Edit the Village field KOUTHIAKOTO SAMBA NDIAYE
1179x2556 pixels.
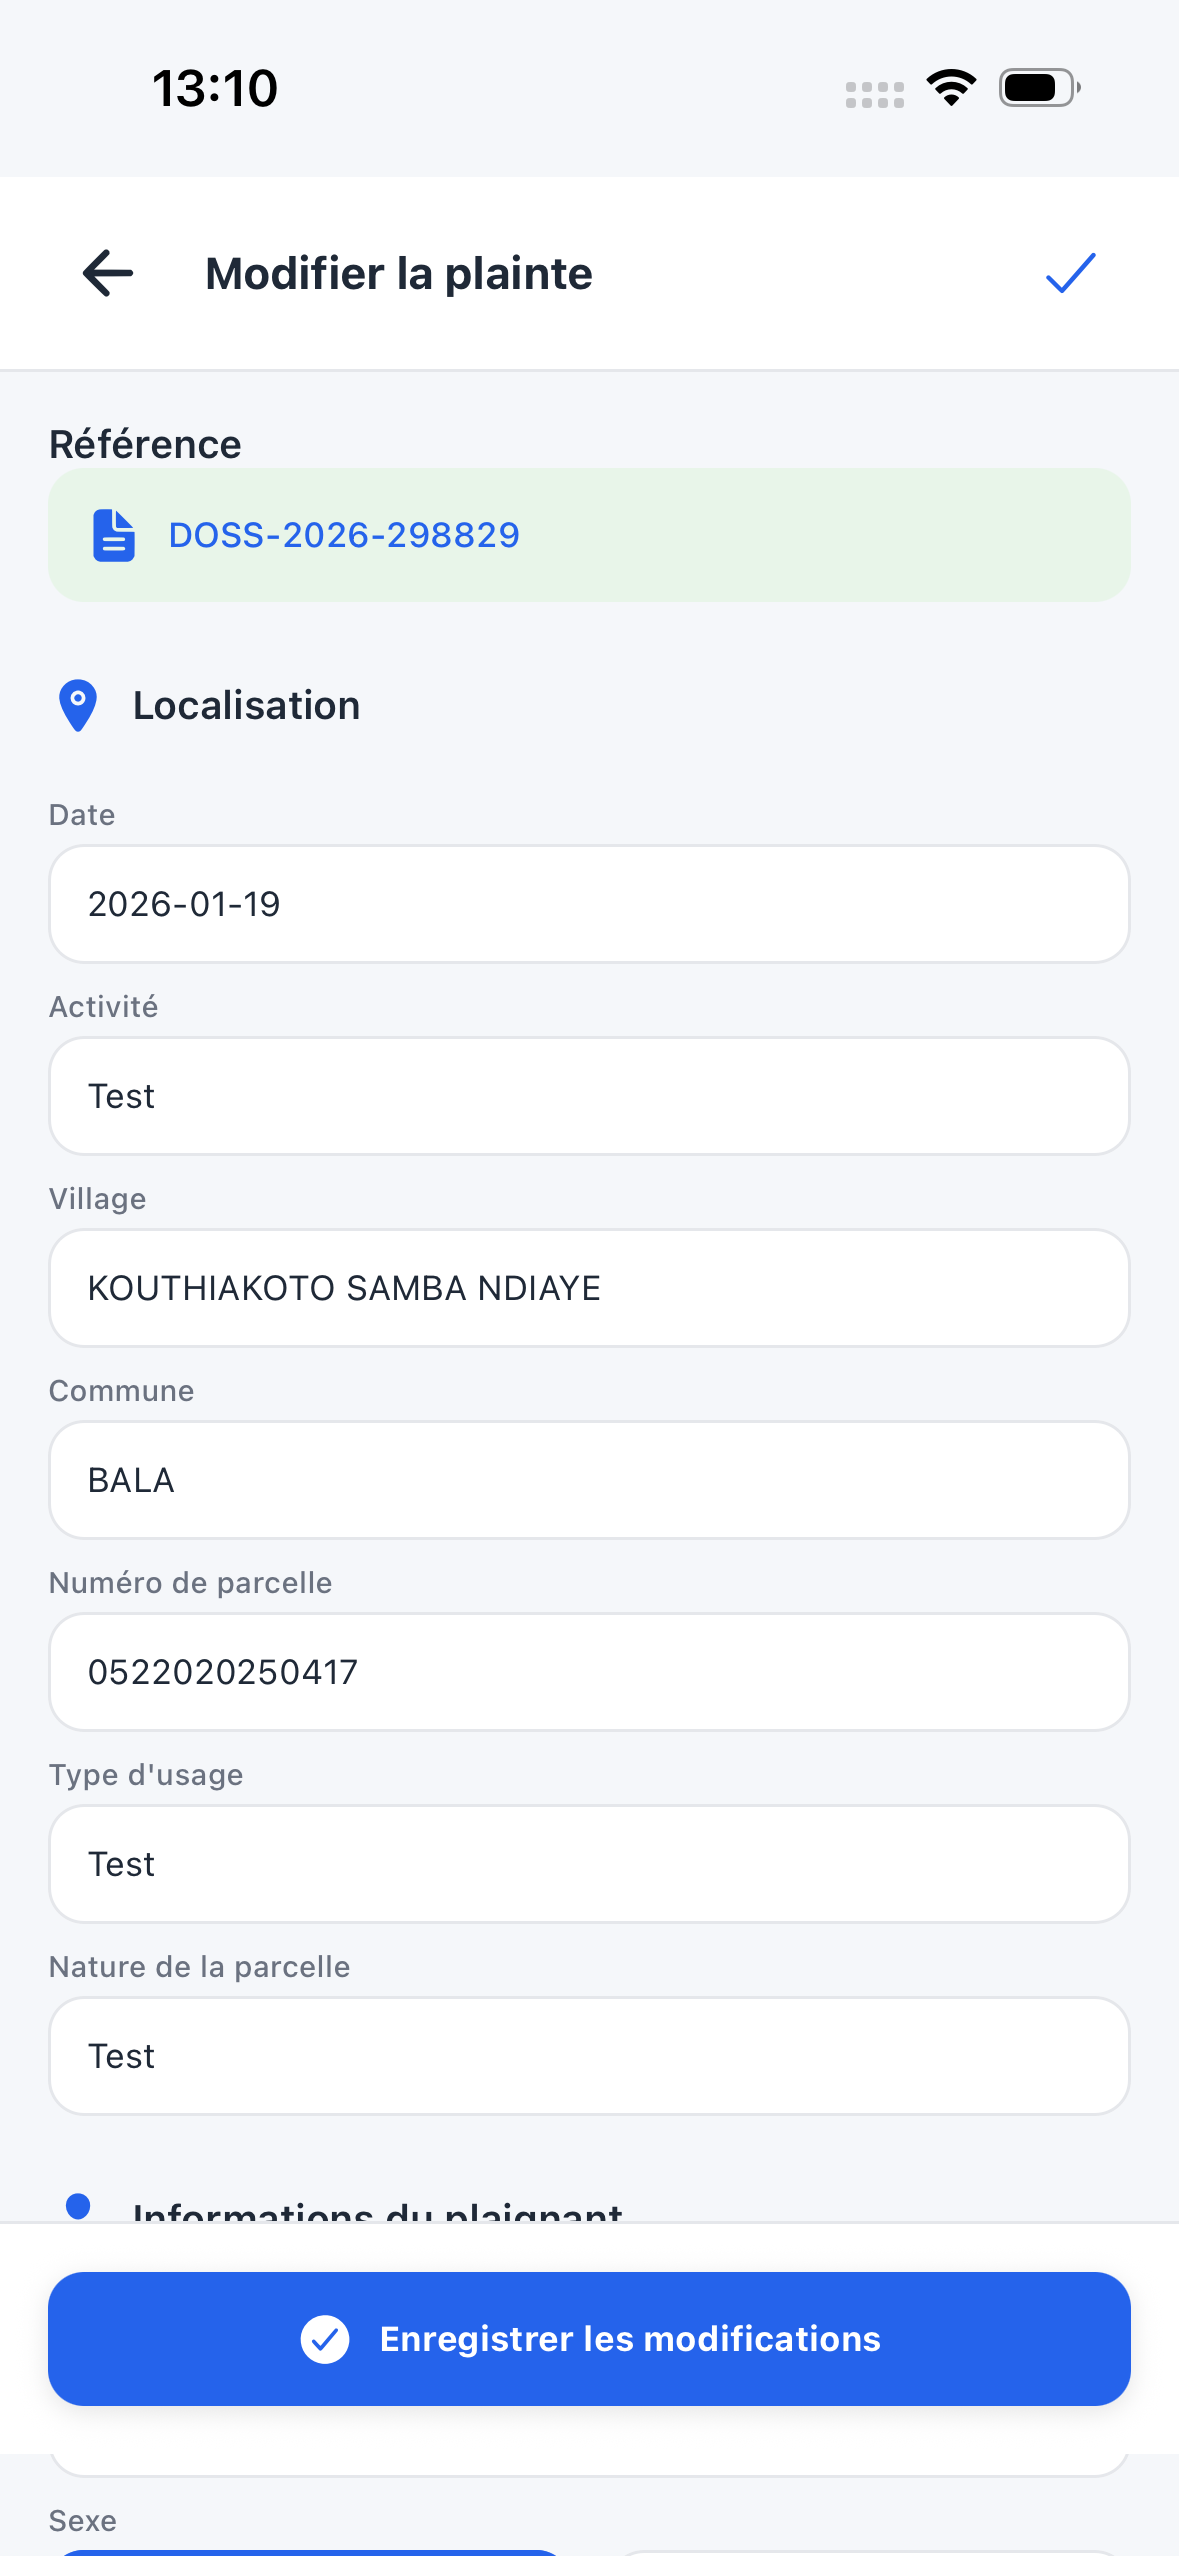point(589,1288)
